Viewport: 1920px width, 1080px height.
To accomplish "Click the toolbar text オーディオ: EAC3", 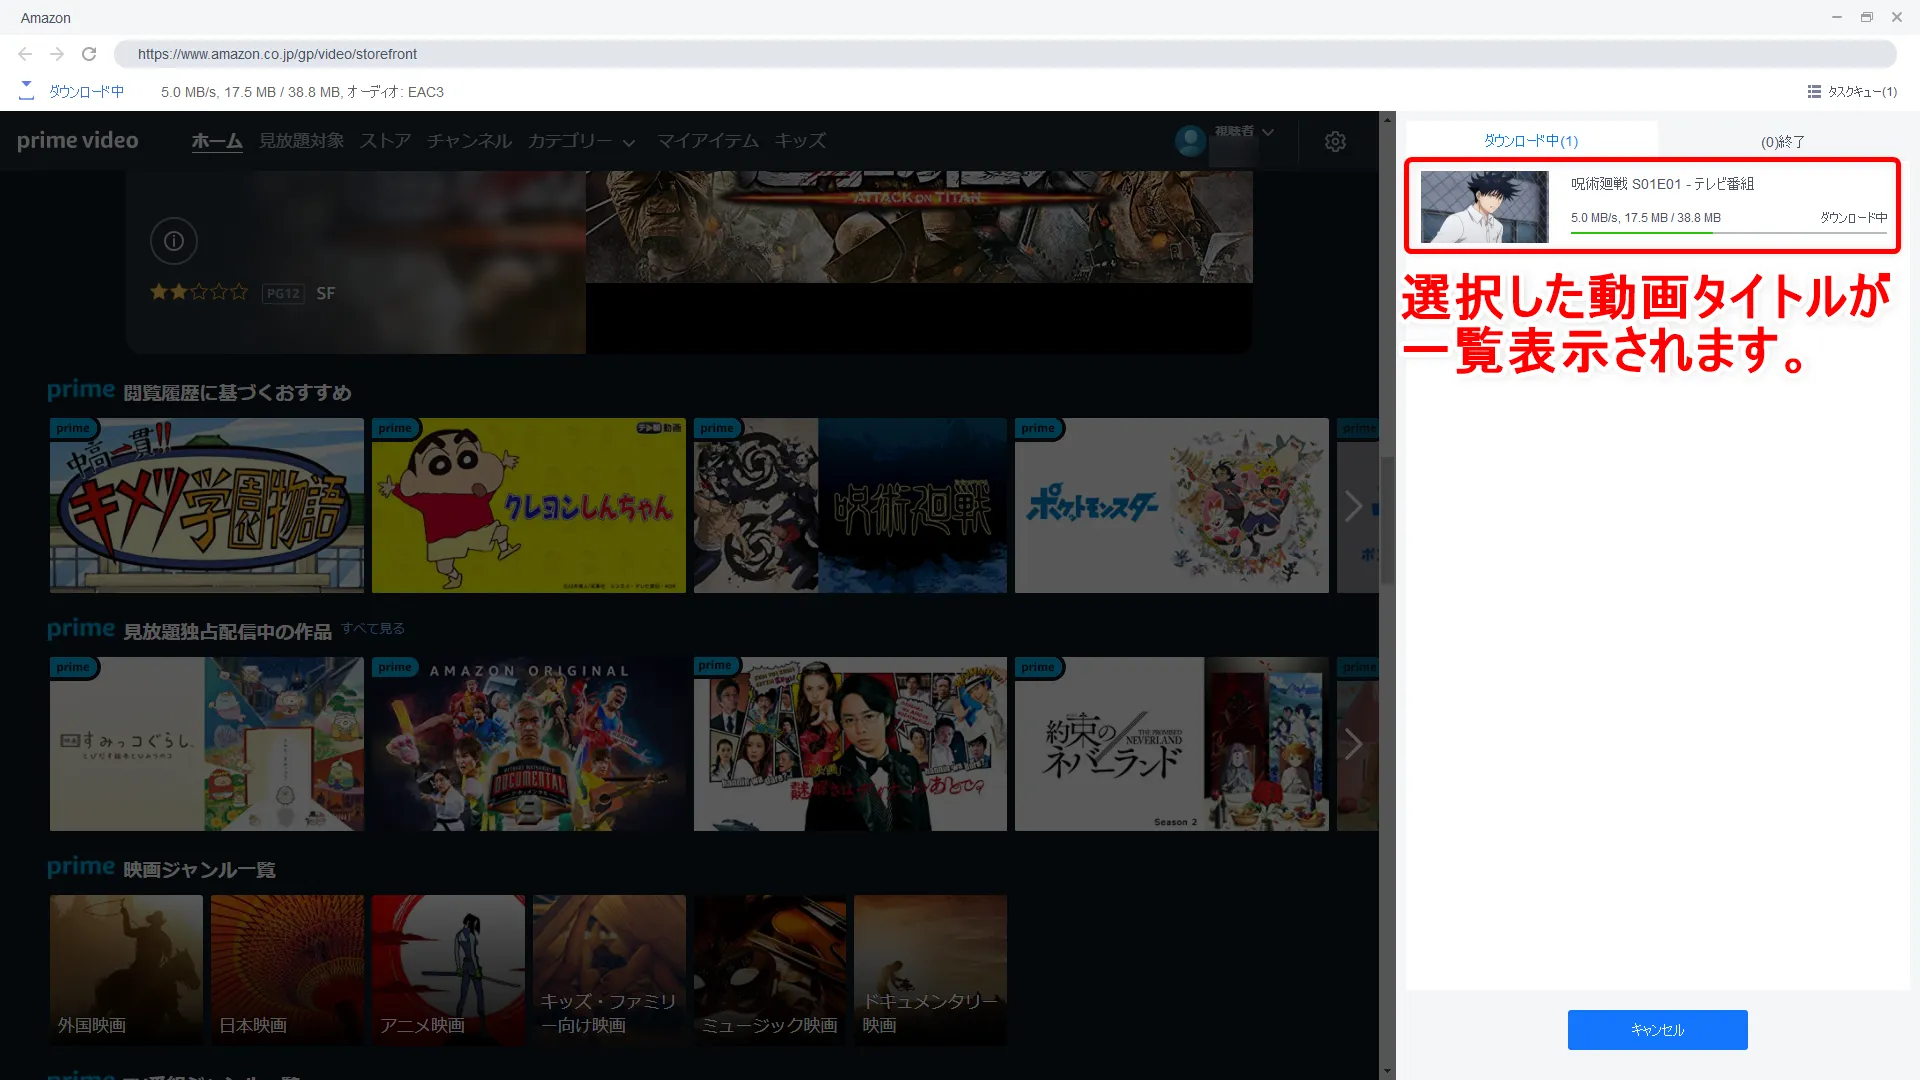I will click(395, 92).
